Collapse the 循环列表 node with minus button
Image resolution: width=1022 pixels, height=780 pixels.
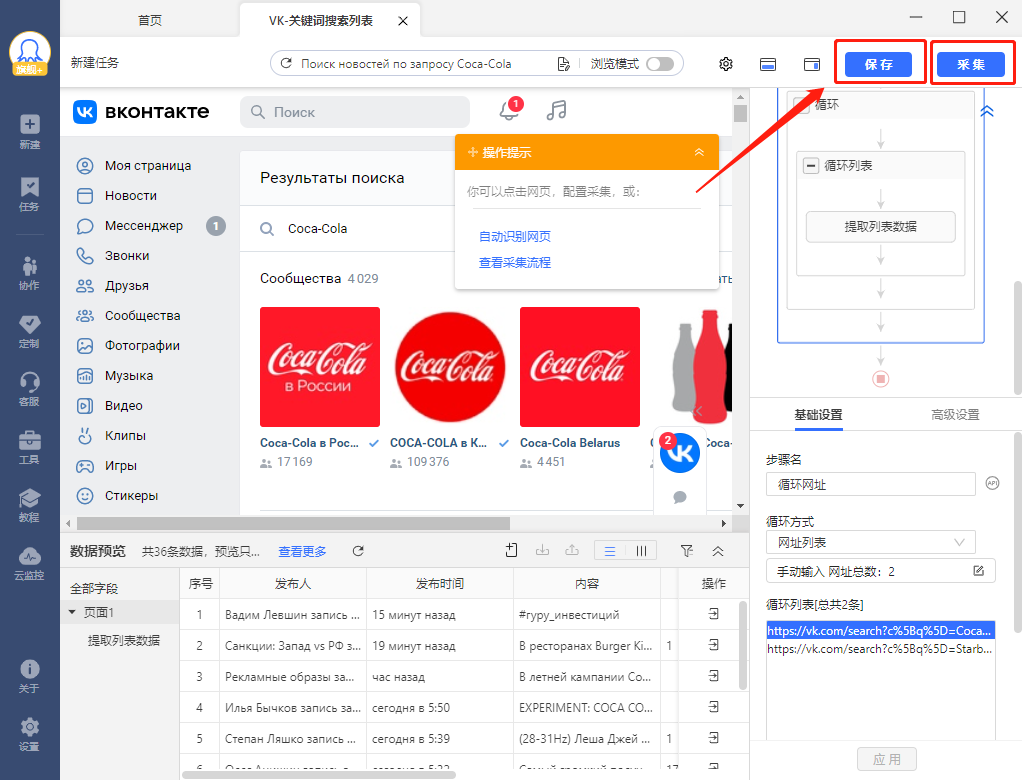pyautogui.click(x=810, y=166)
